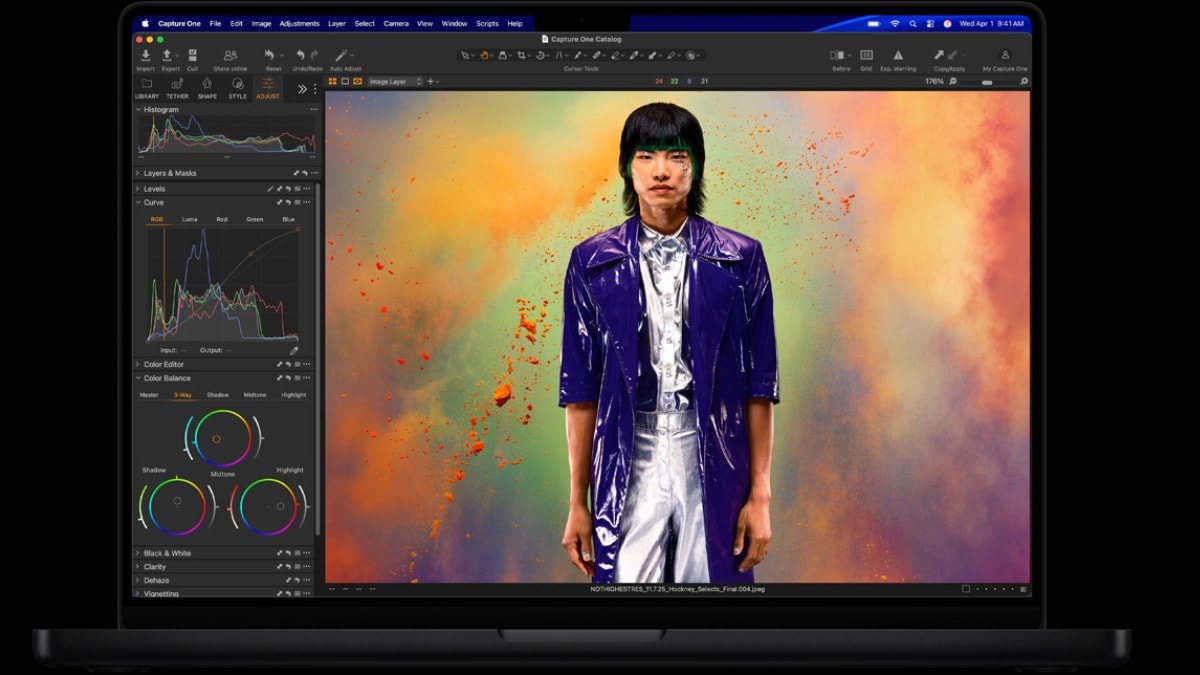Open the Image Layer dropdown

[395, 81]
